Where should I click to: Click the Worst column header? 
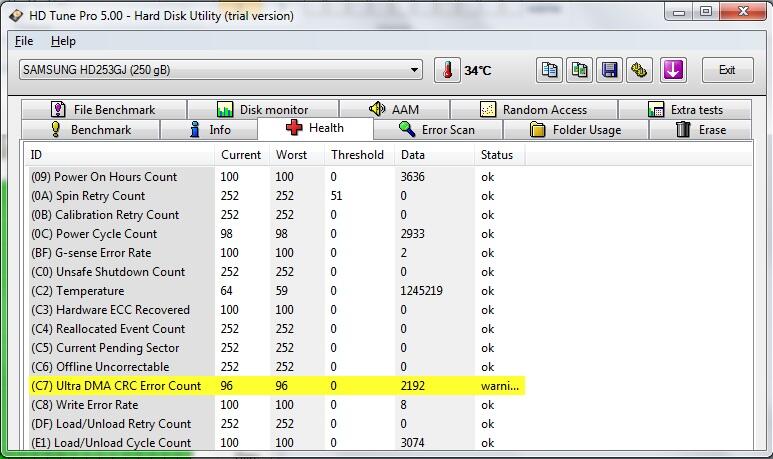coord(297,155)
